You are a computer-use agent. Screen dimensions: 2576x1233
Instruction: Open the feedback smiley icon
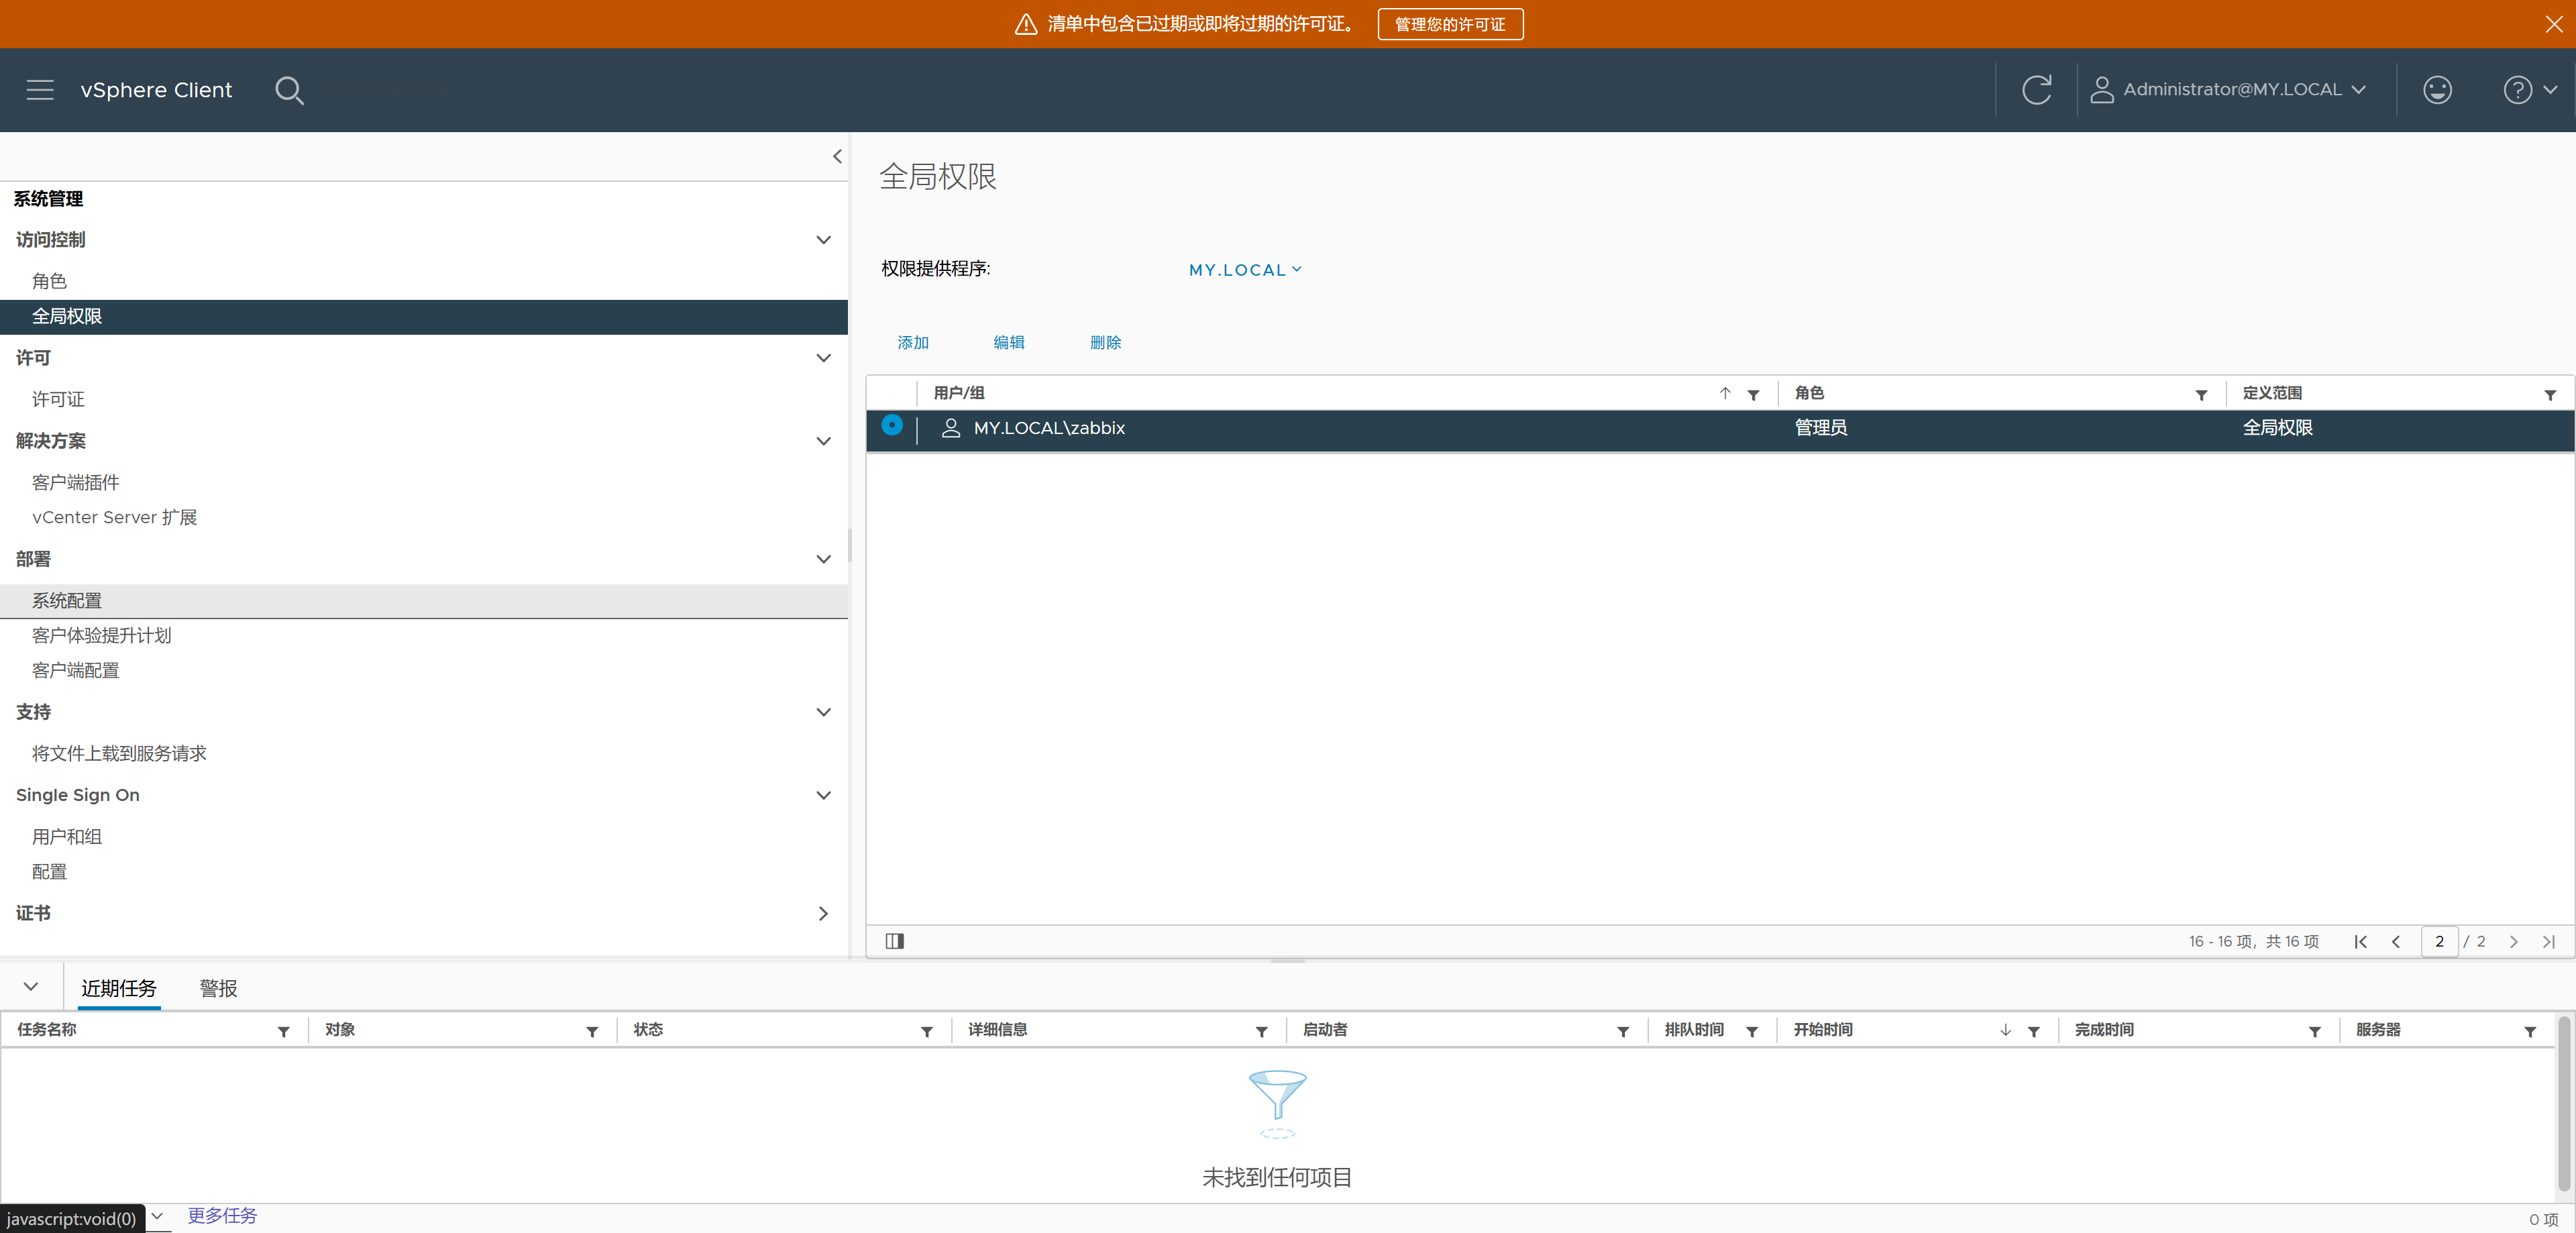pos(2437,90)
